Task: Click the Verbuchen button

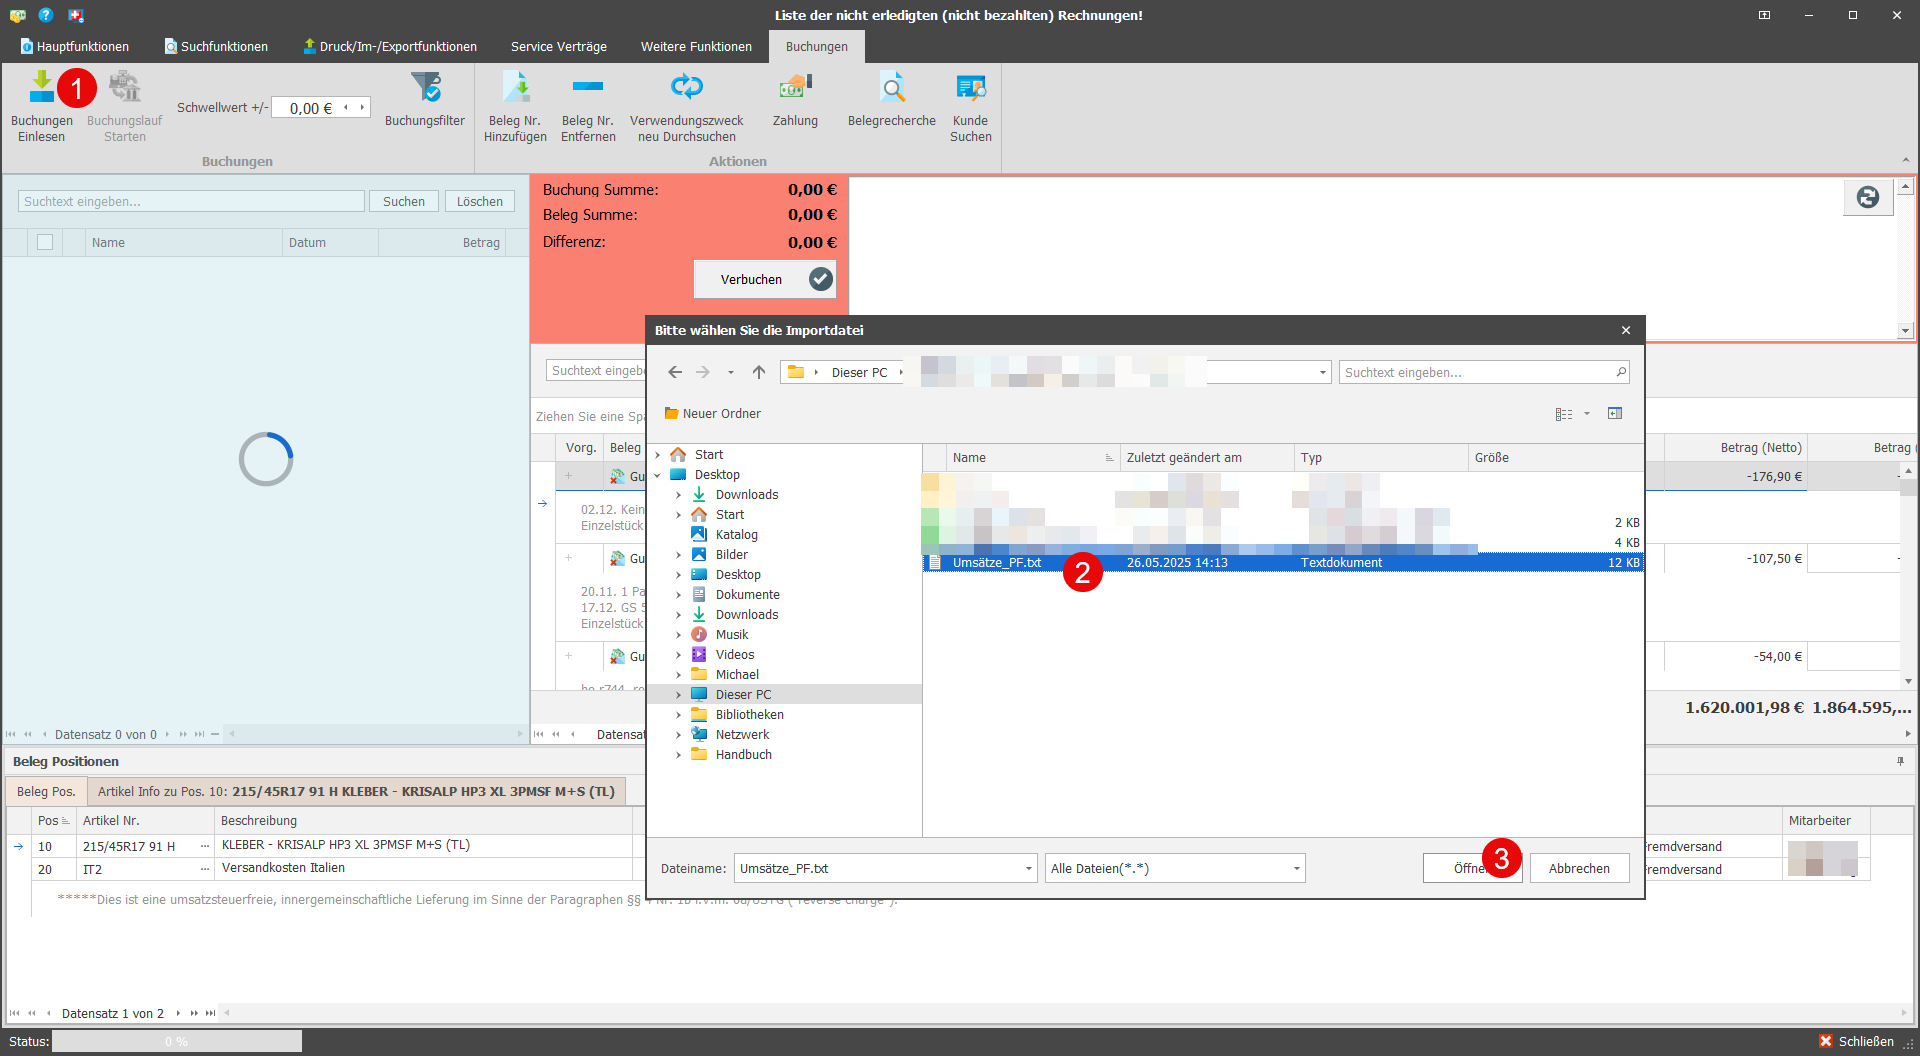Action: pos(765,279)
